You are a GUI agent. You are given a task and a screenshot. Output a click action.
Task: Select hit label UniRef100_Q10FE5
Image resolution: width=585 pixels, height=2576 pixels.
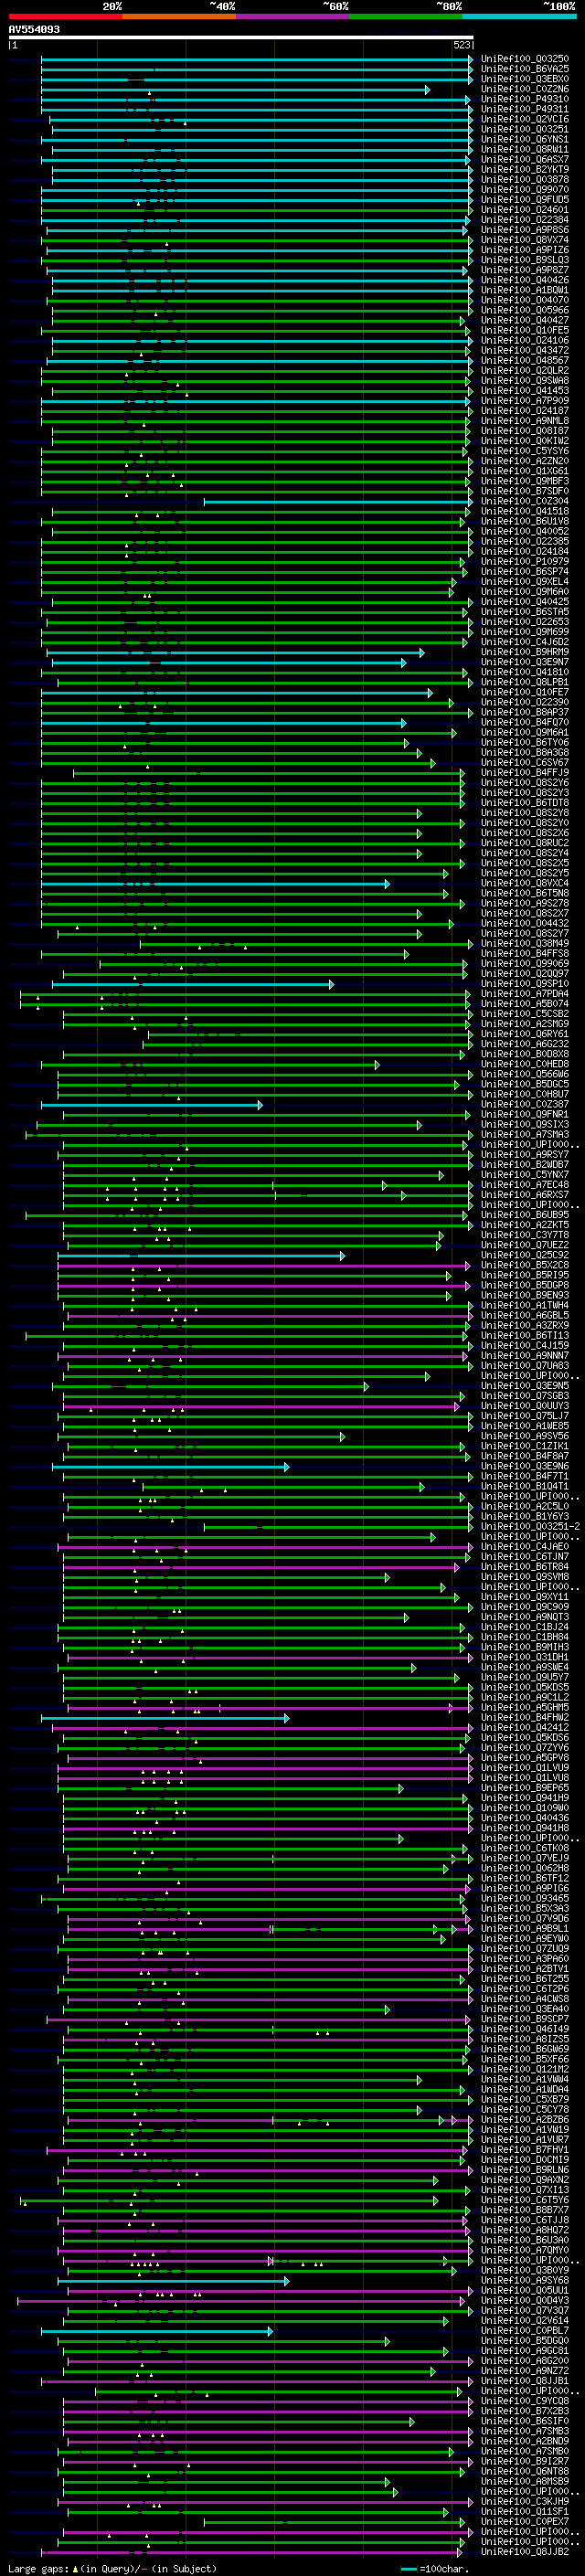(x=524, y=330)
